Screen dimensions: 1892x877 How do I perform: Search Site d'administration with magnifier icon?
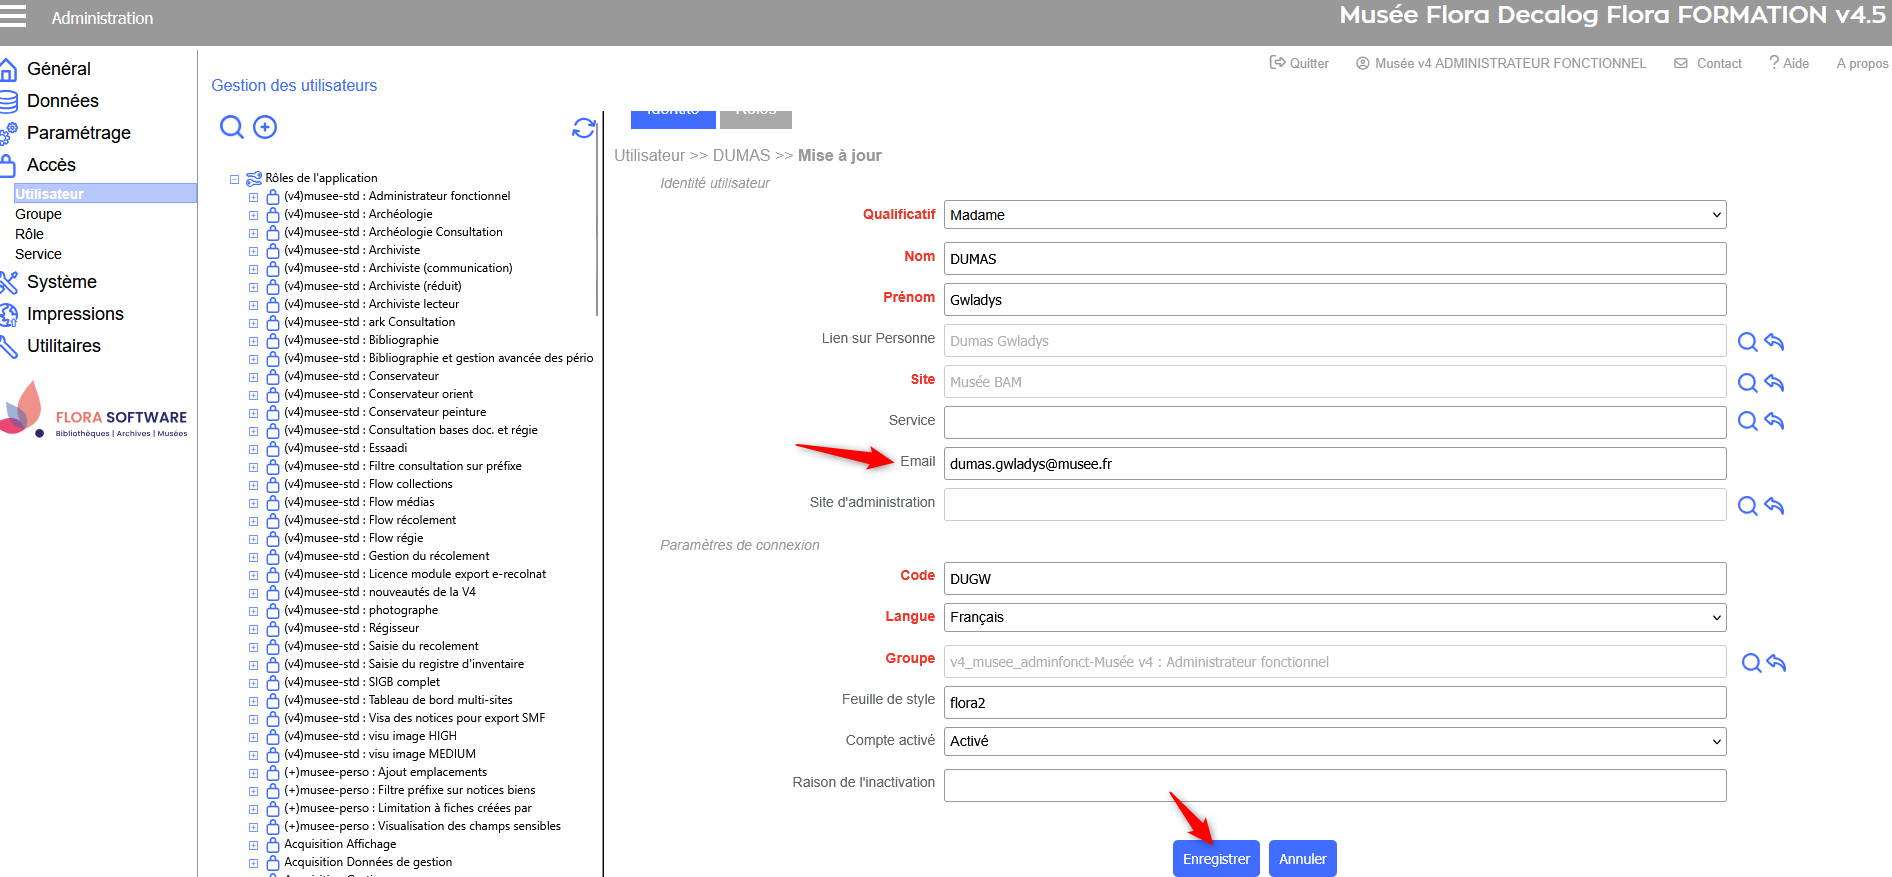[x=1747, y=506]
